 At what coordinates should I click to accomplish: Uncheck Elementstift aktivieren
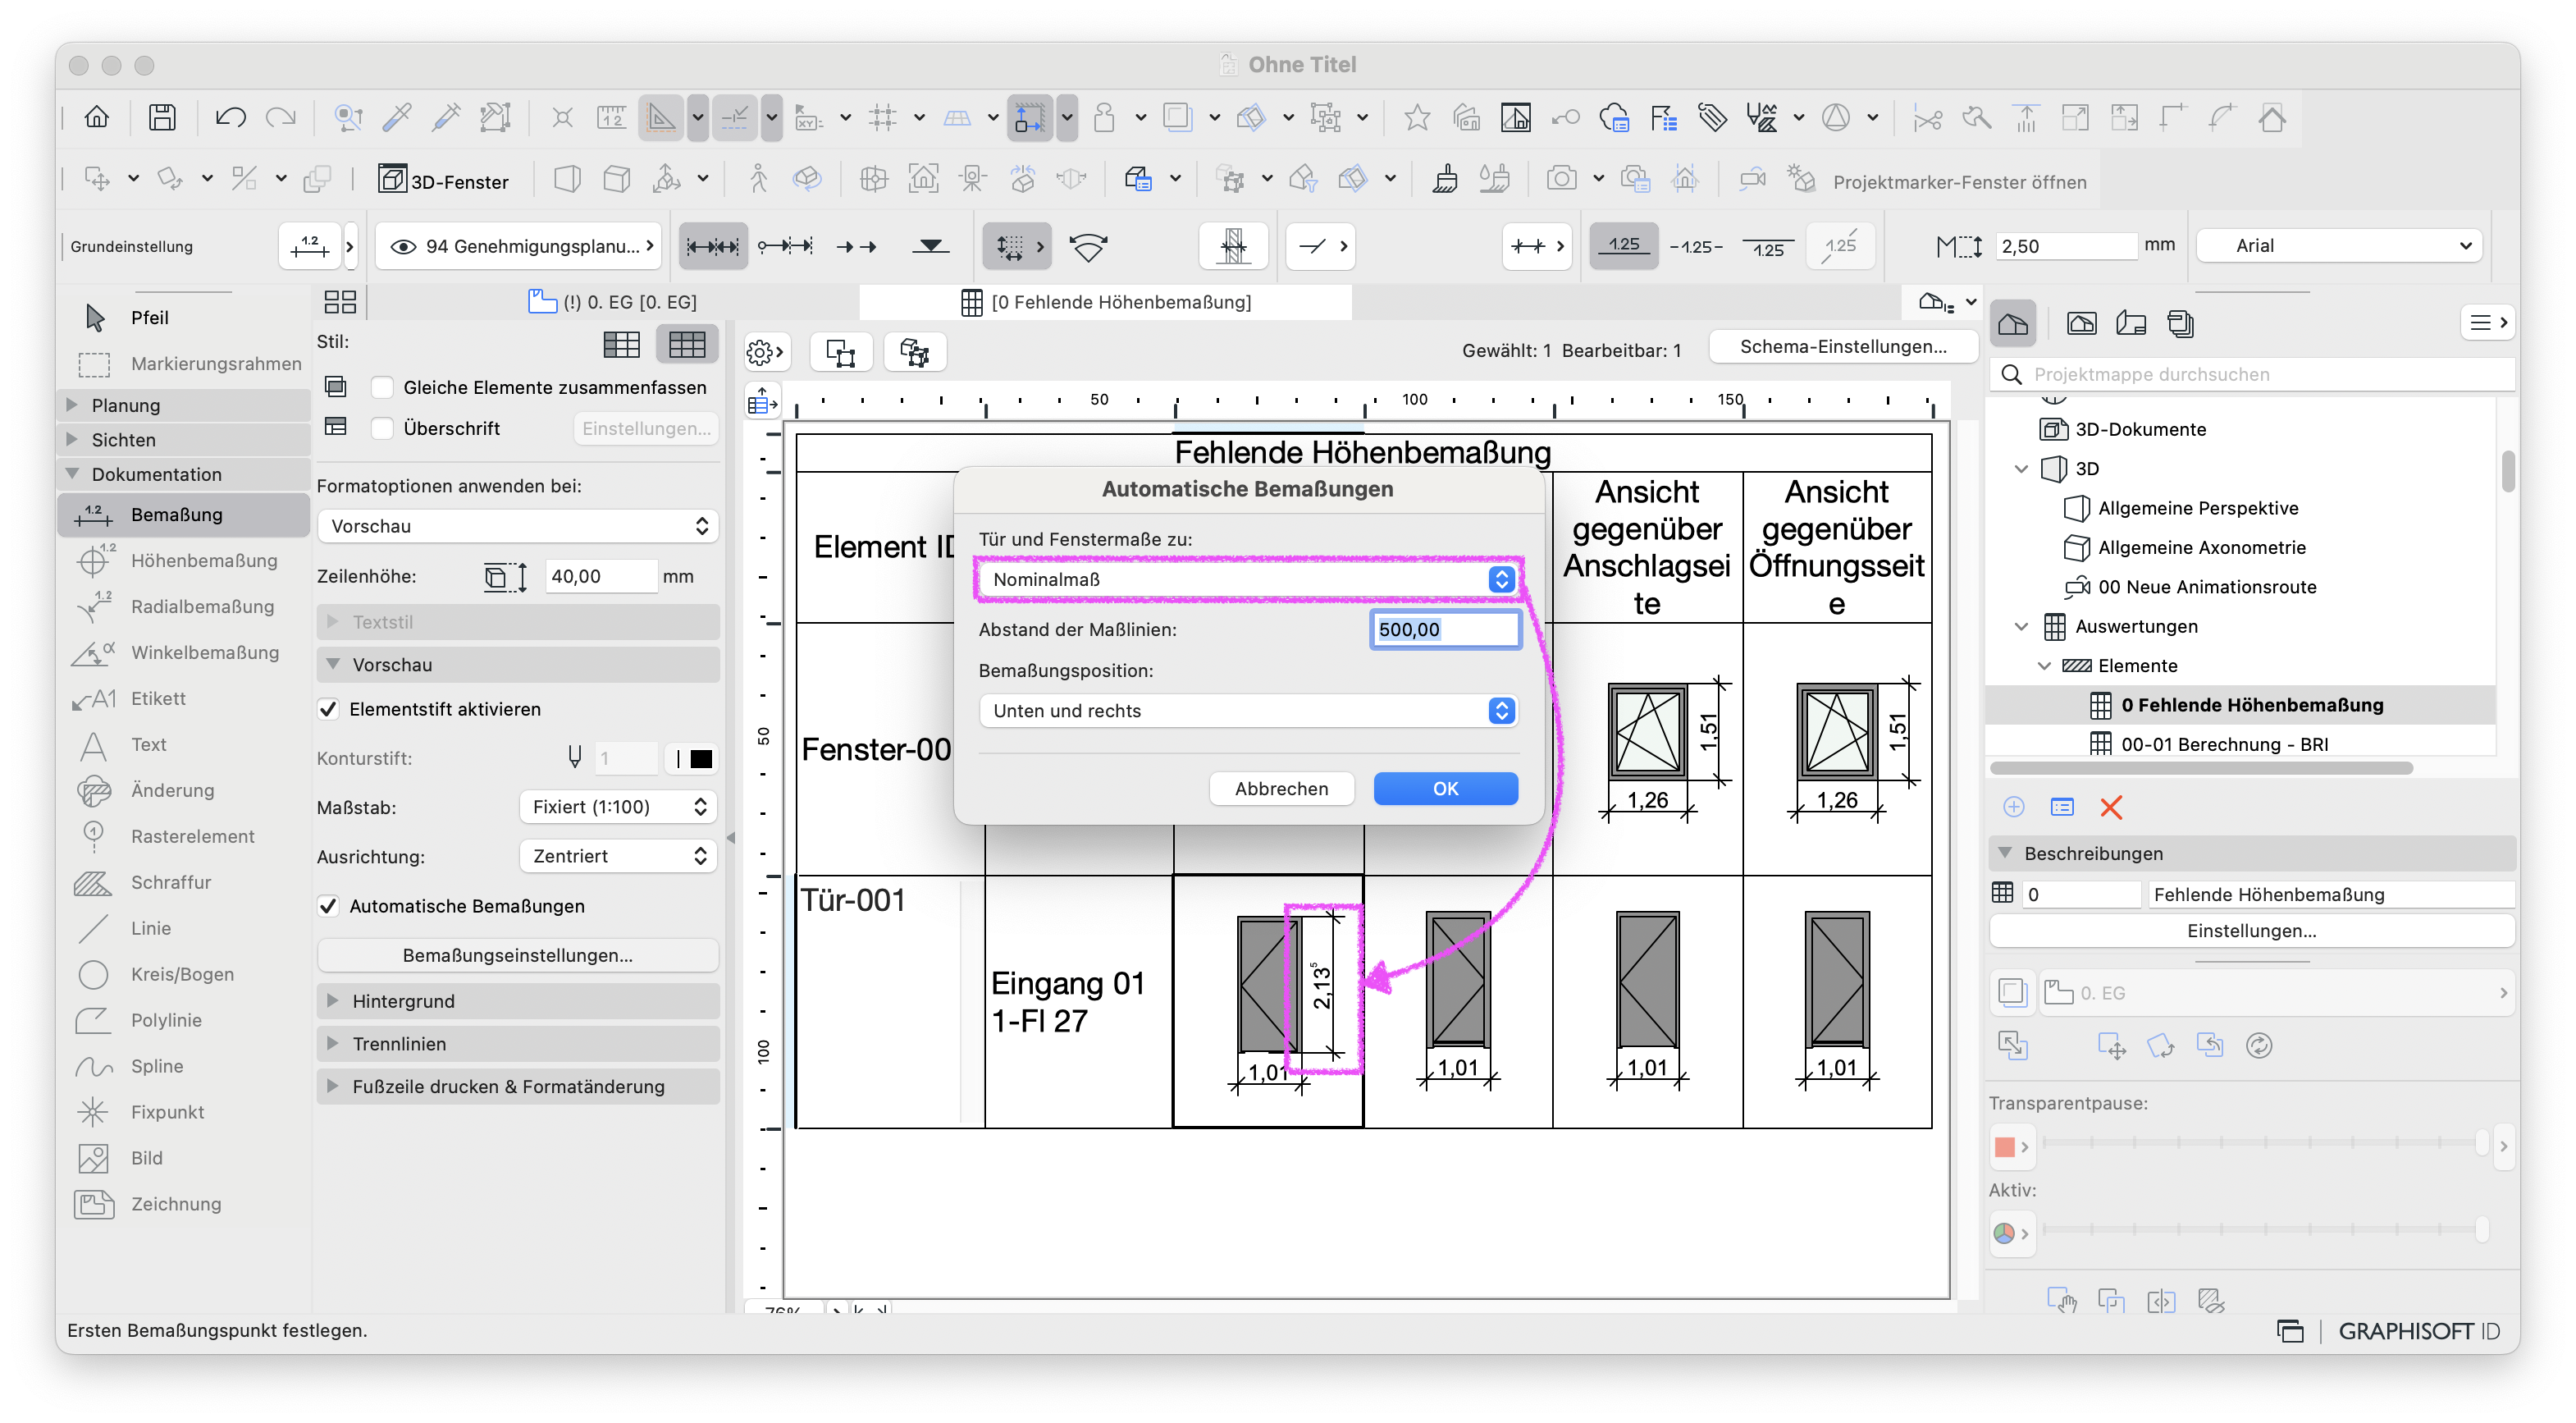pyautogui.click(x=328, y=709)
